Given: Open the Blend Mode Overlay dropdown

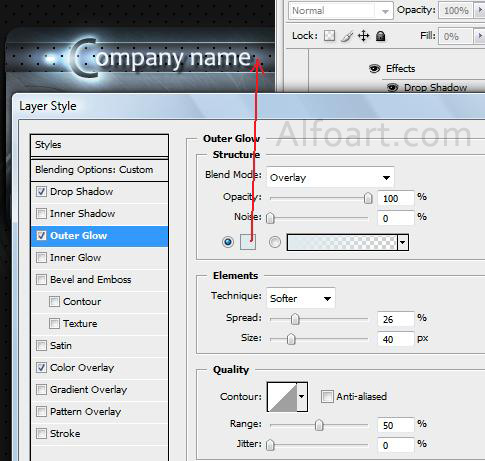Looking at the screenshot, I should tap(330, 177).
